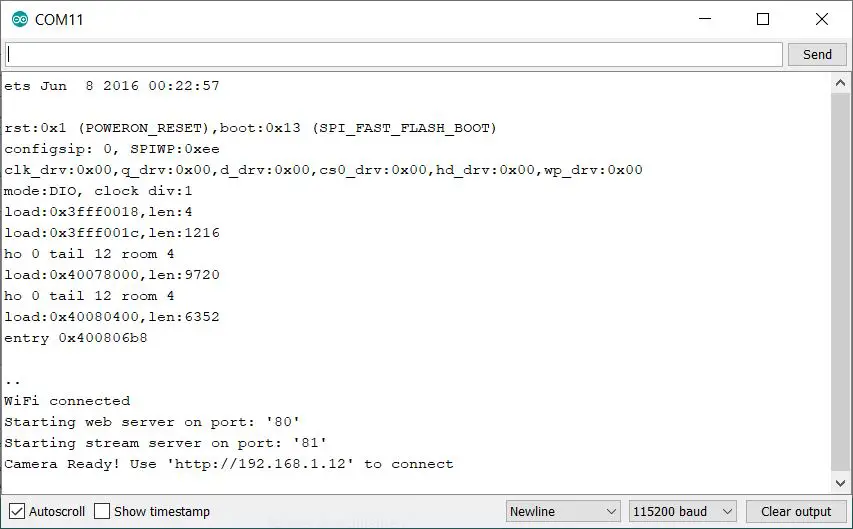Screen dimensions: 853x529
Task: Open the Newline line-ending dropdown
Action: tap(563, 512)
